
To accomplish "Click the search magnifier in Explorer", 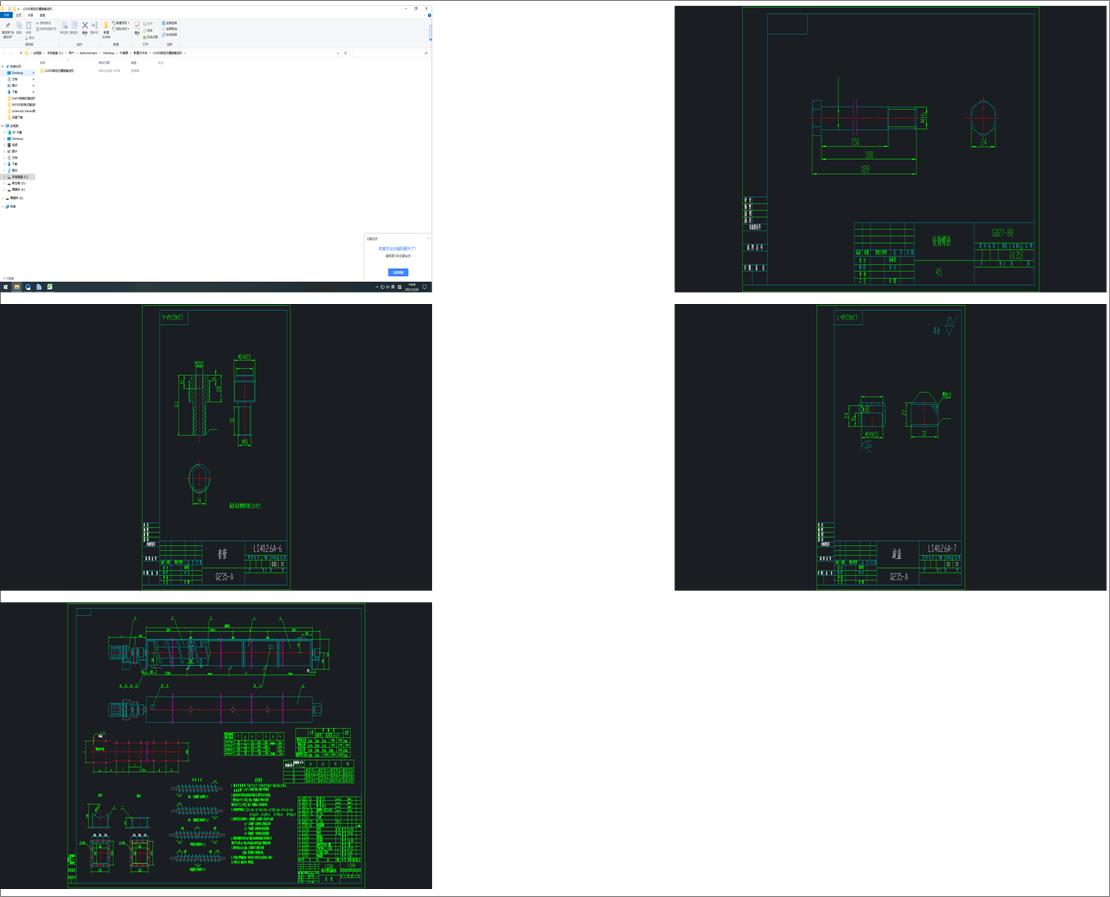I will (x=425, y=53).
